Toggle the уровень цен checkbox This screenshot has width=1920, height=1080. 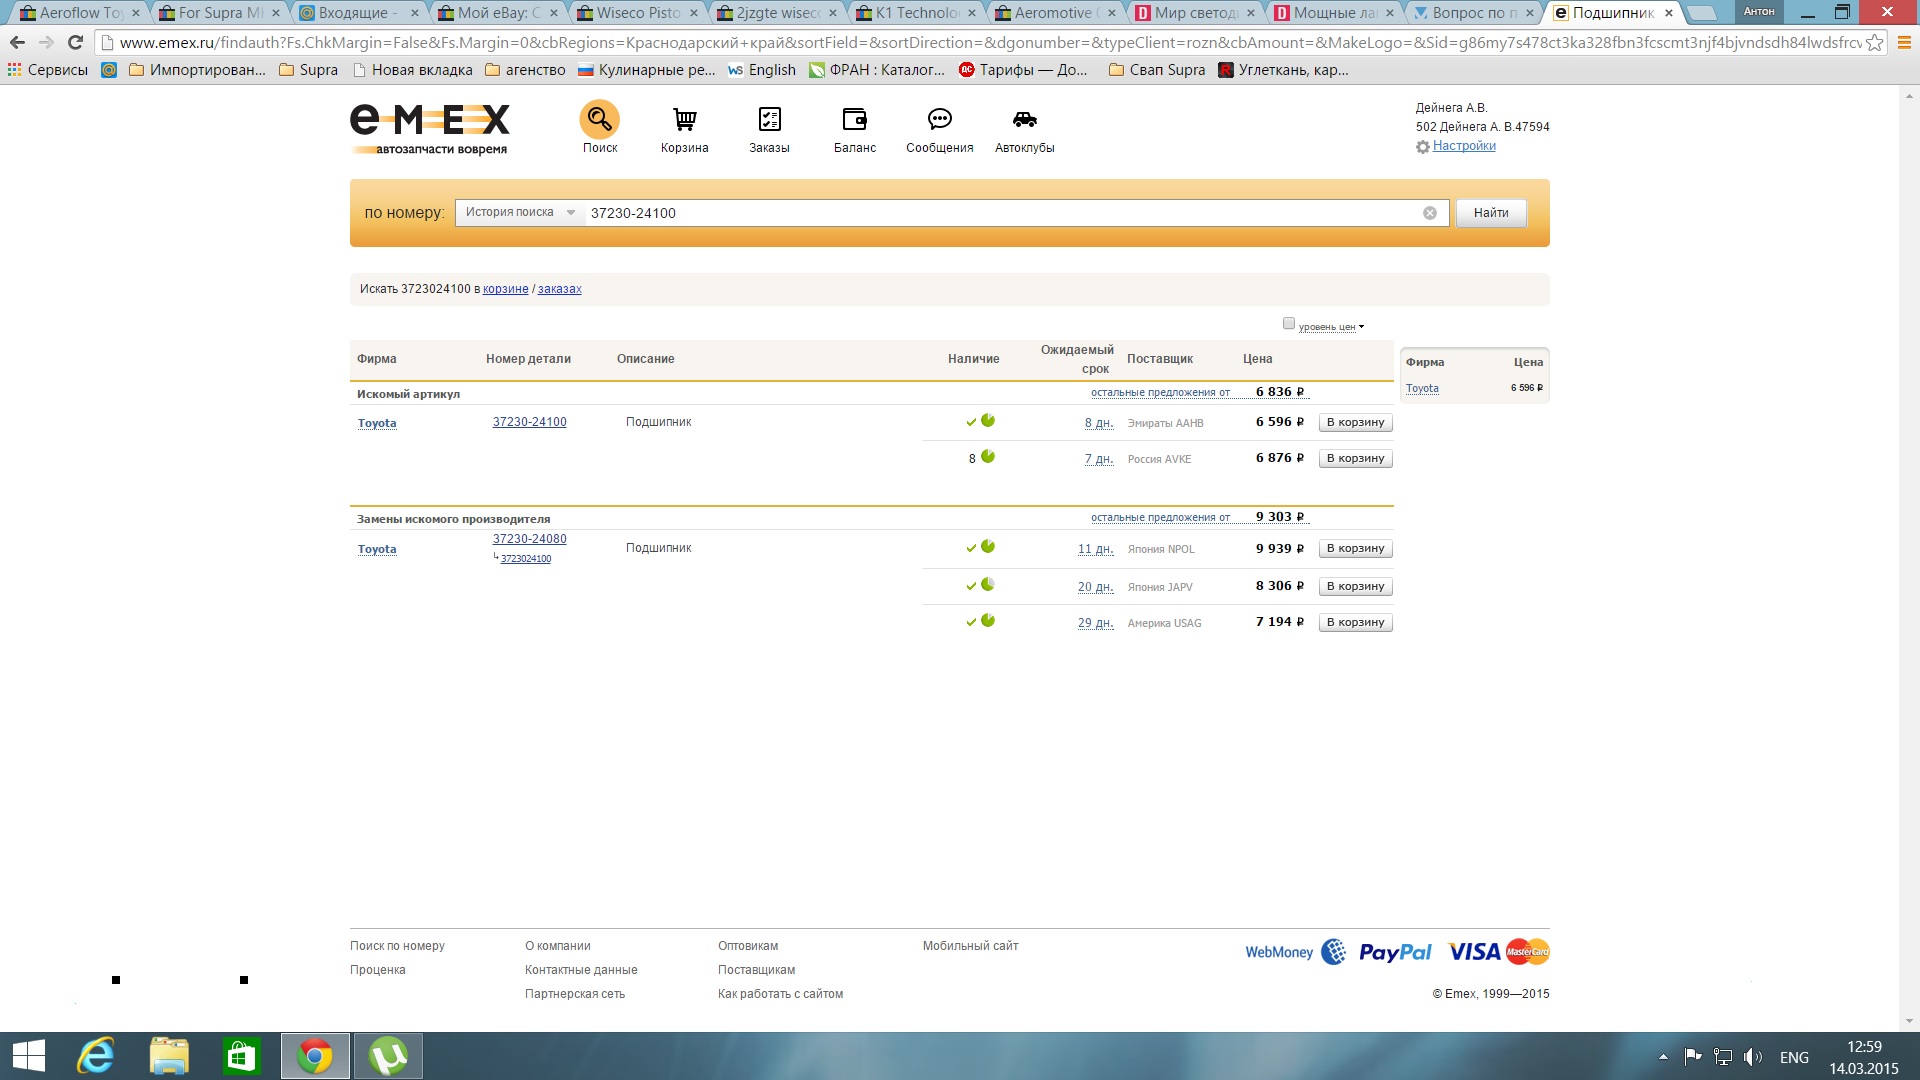[x=1289, y=324]
